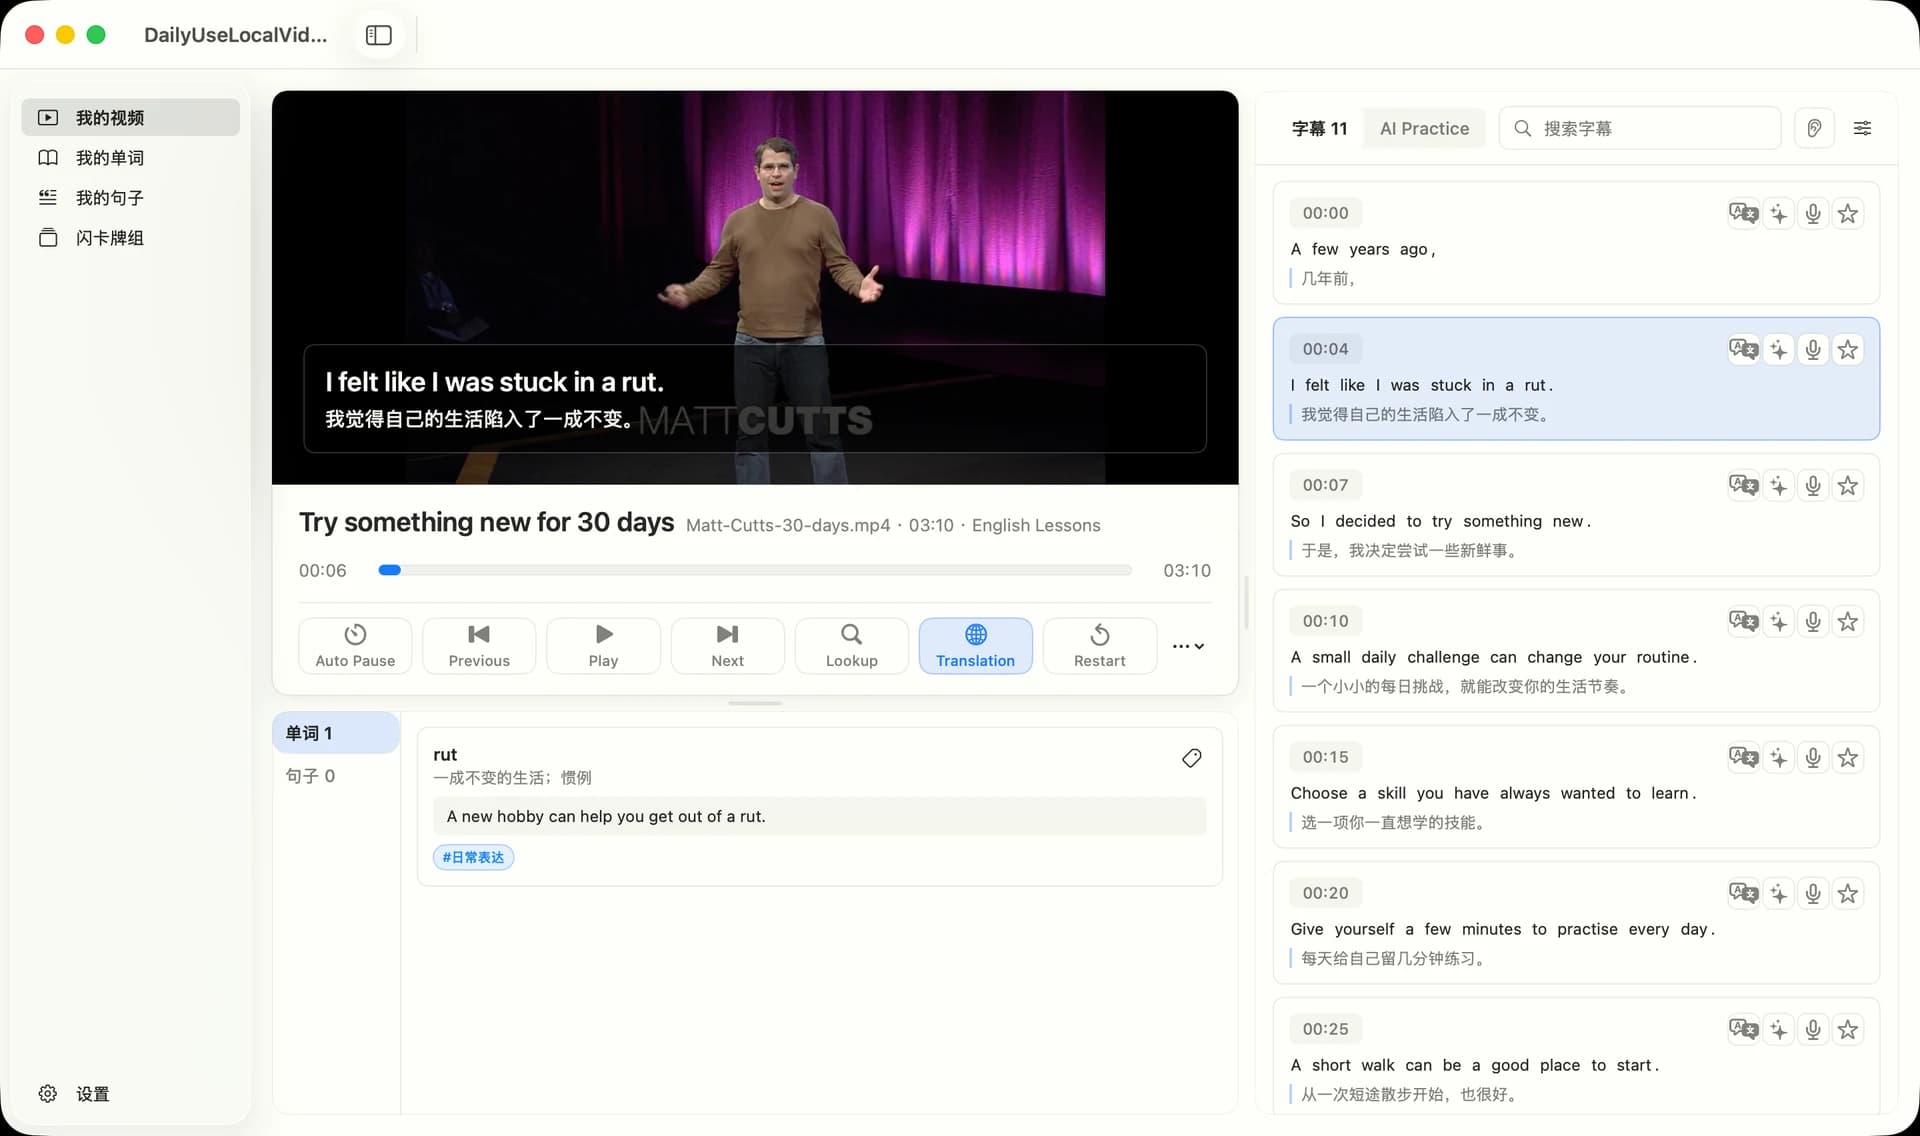Click AI sparkle icon on 00:15 subtitle
Viewport: 1920px width, 1136px height.
[1778, 757]
